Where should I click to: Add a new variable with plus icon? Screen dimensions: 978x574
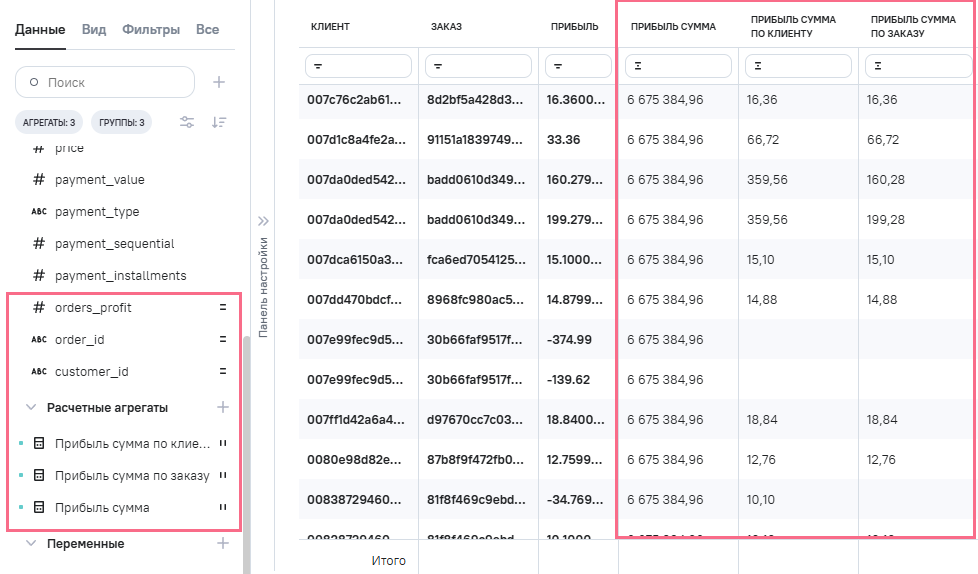point(223,543)
